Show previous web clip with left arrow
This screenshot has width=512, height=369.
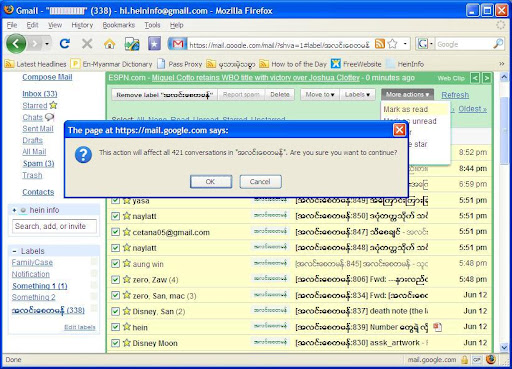(475, 78)
